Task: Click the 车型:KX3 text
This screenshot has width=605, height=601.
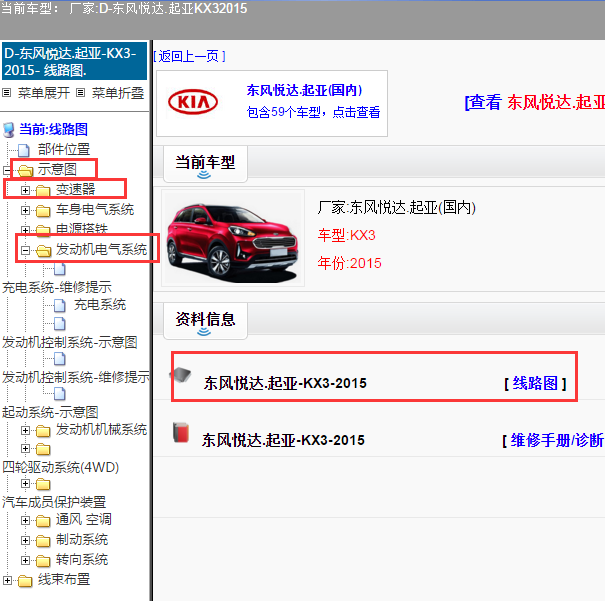Action: point(346,235)
